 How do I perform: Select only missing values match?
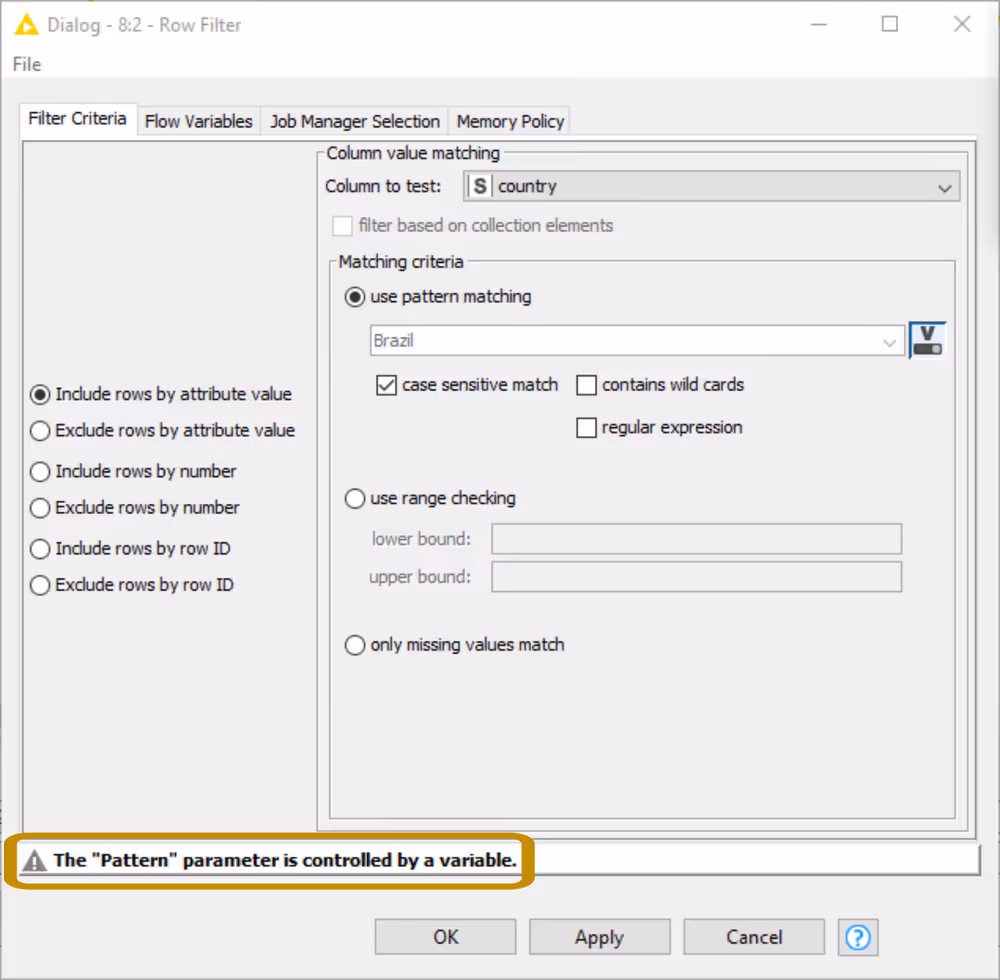point(355,645)
